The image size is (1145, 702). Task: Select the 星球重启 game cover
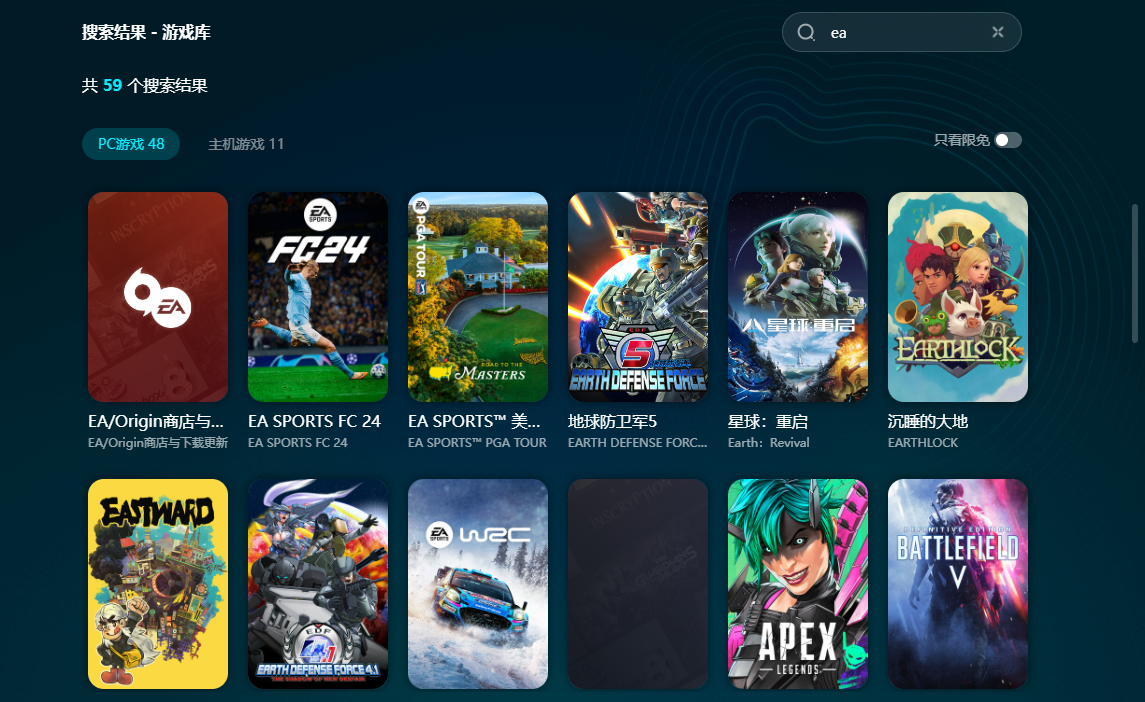pyautogui.click(x=798, y=297)
